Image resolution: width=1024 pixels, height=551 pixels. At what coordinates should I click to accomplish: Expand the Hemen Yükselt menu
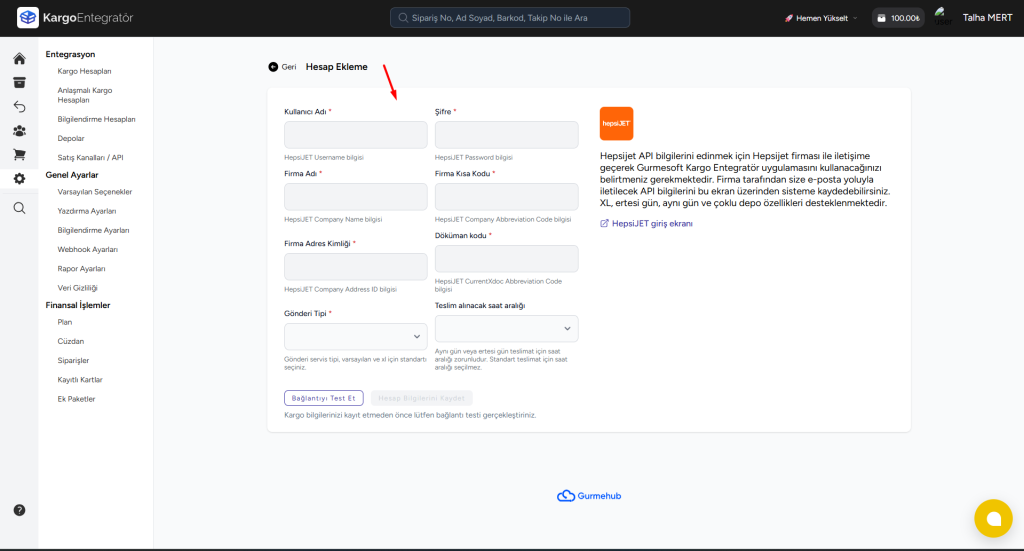click(821, 18)
